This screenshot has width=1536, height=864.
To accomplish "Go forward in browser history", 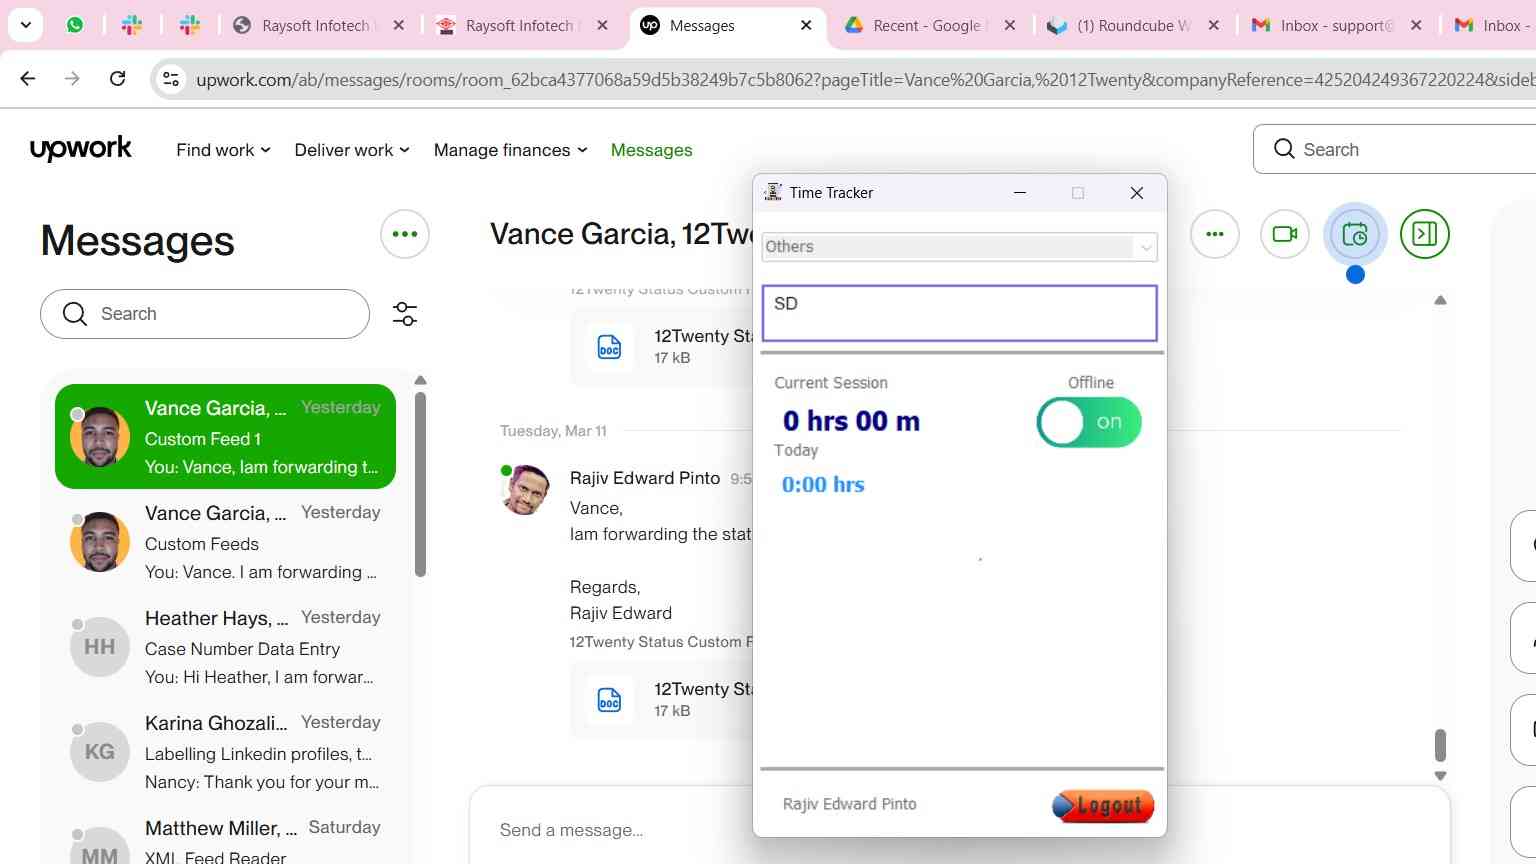I will 72,78.
